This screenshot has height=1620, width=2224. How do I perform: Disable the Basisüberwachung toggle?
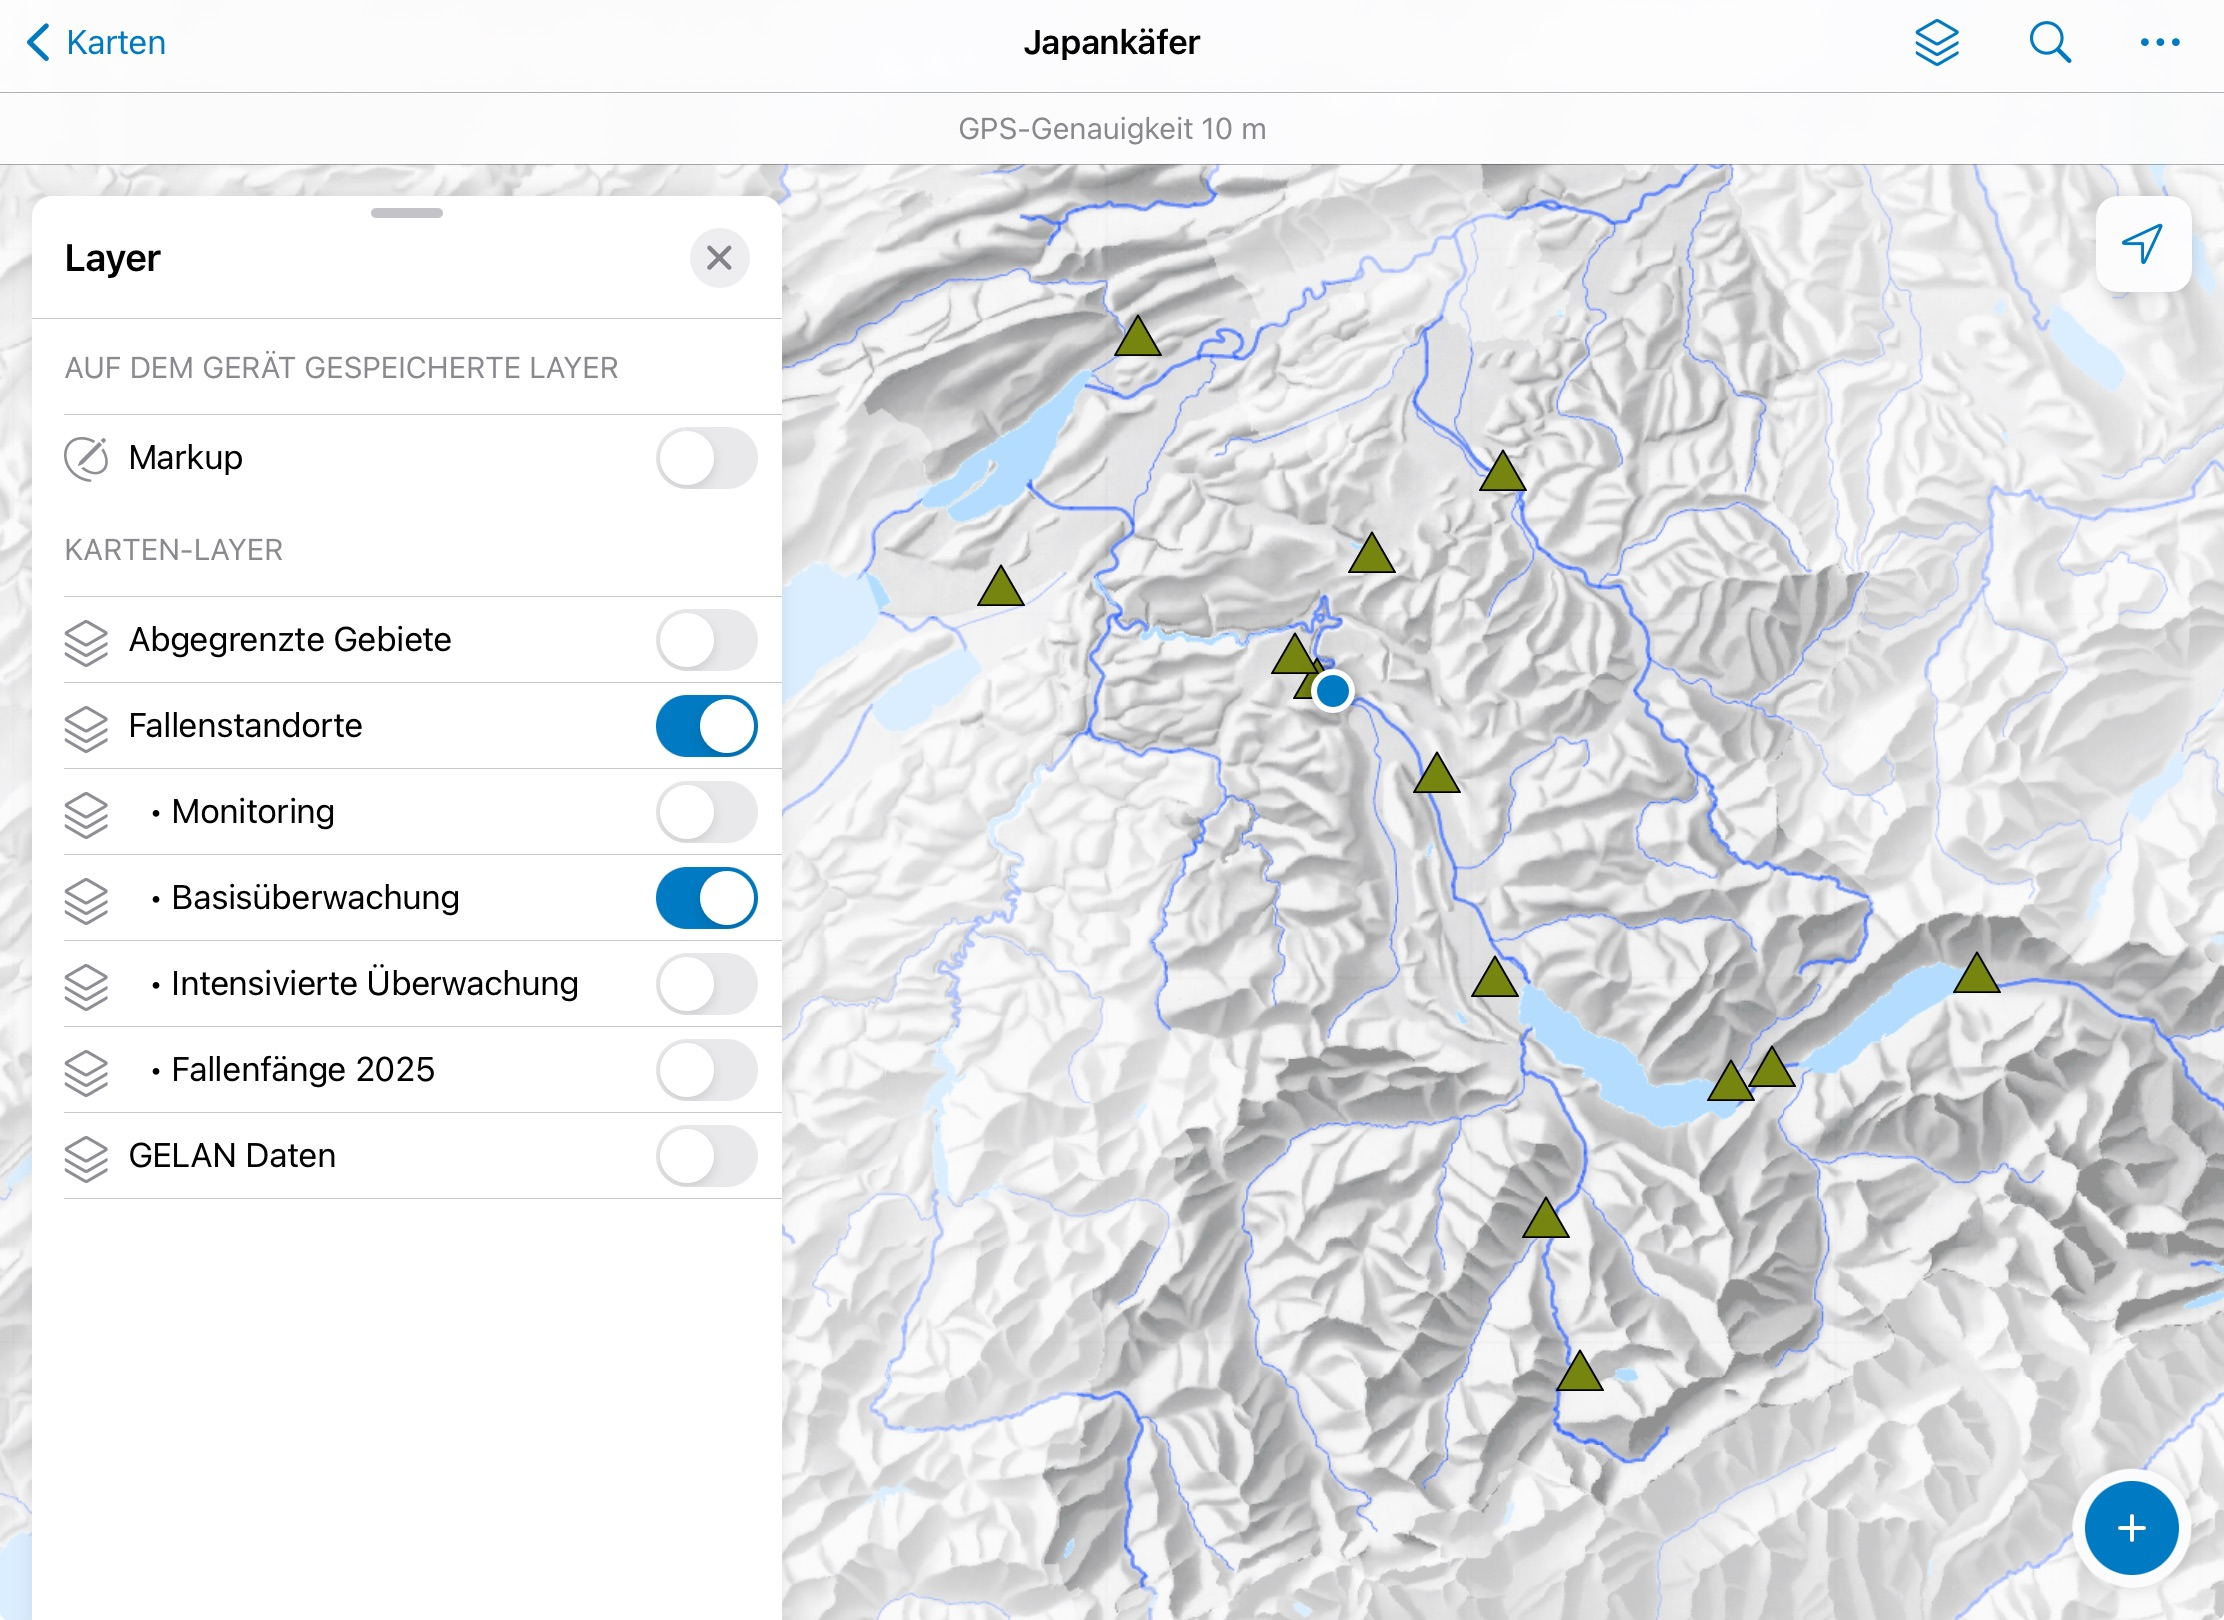706,898
